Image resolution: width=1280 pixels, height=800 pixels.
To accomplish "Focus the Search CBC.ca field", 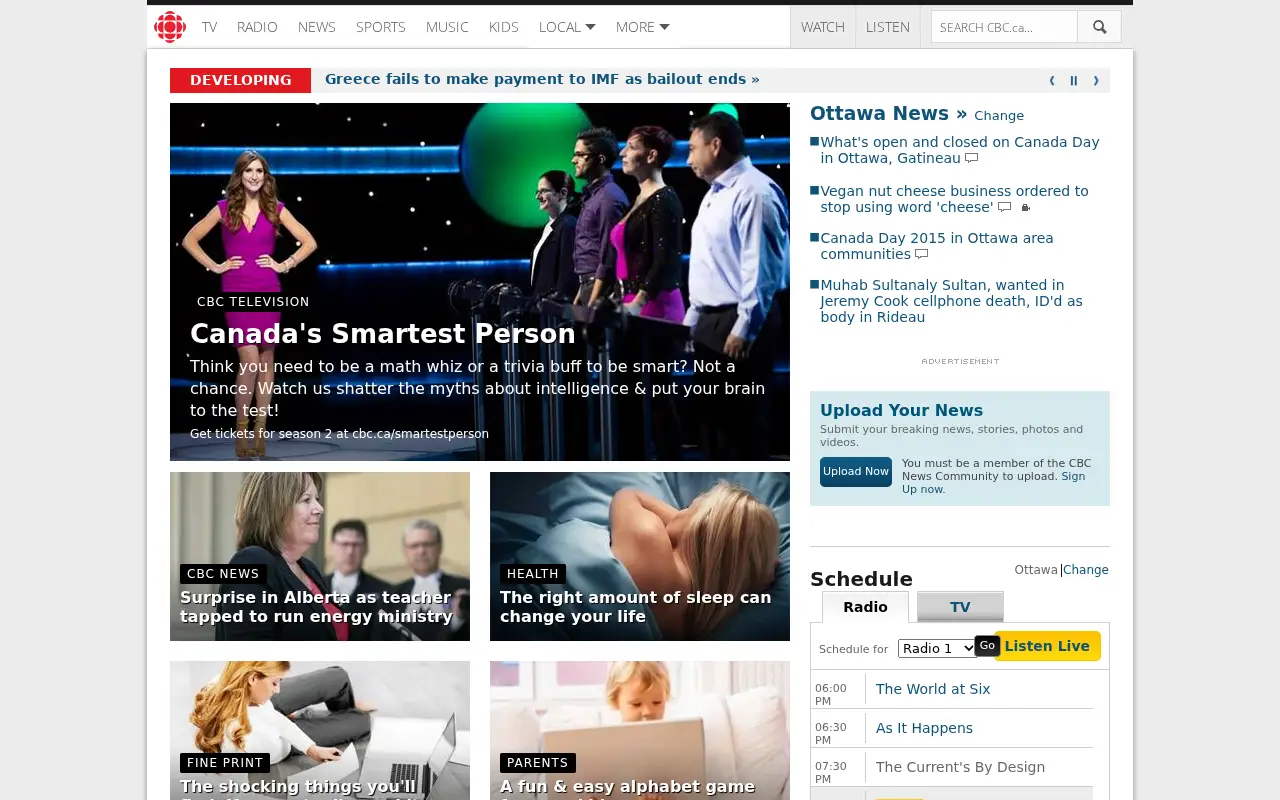I will (1004, 27).
